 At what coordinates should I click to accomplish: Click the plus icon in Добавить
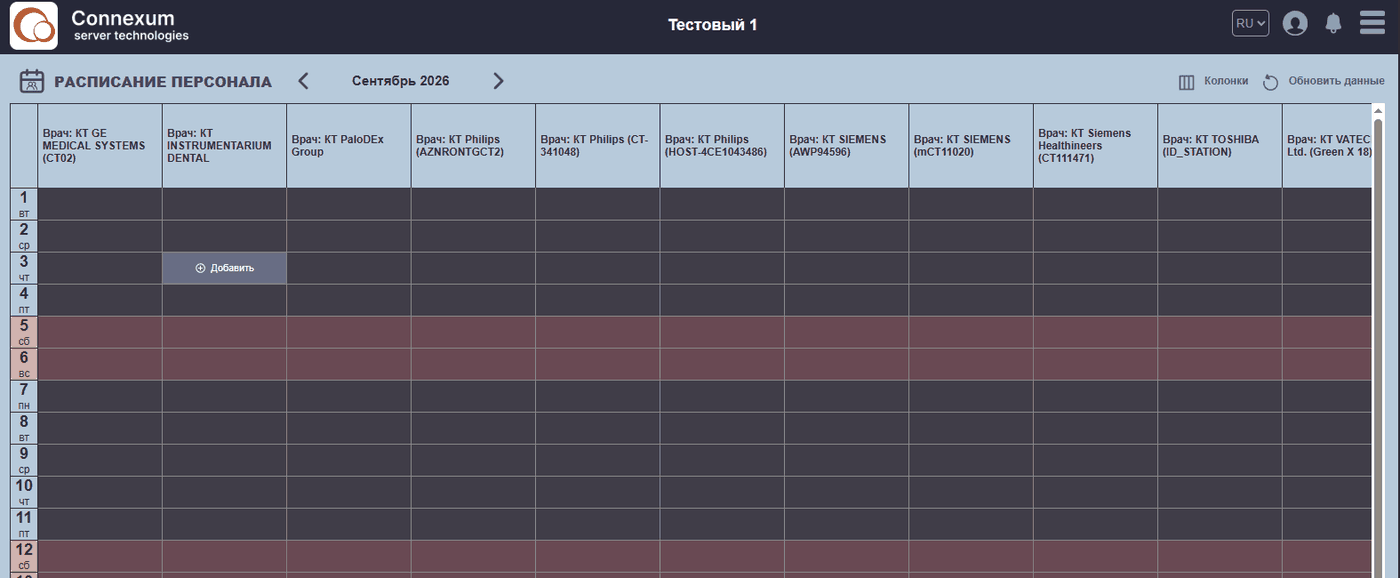(x=200, y=268)
